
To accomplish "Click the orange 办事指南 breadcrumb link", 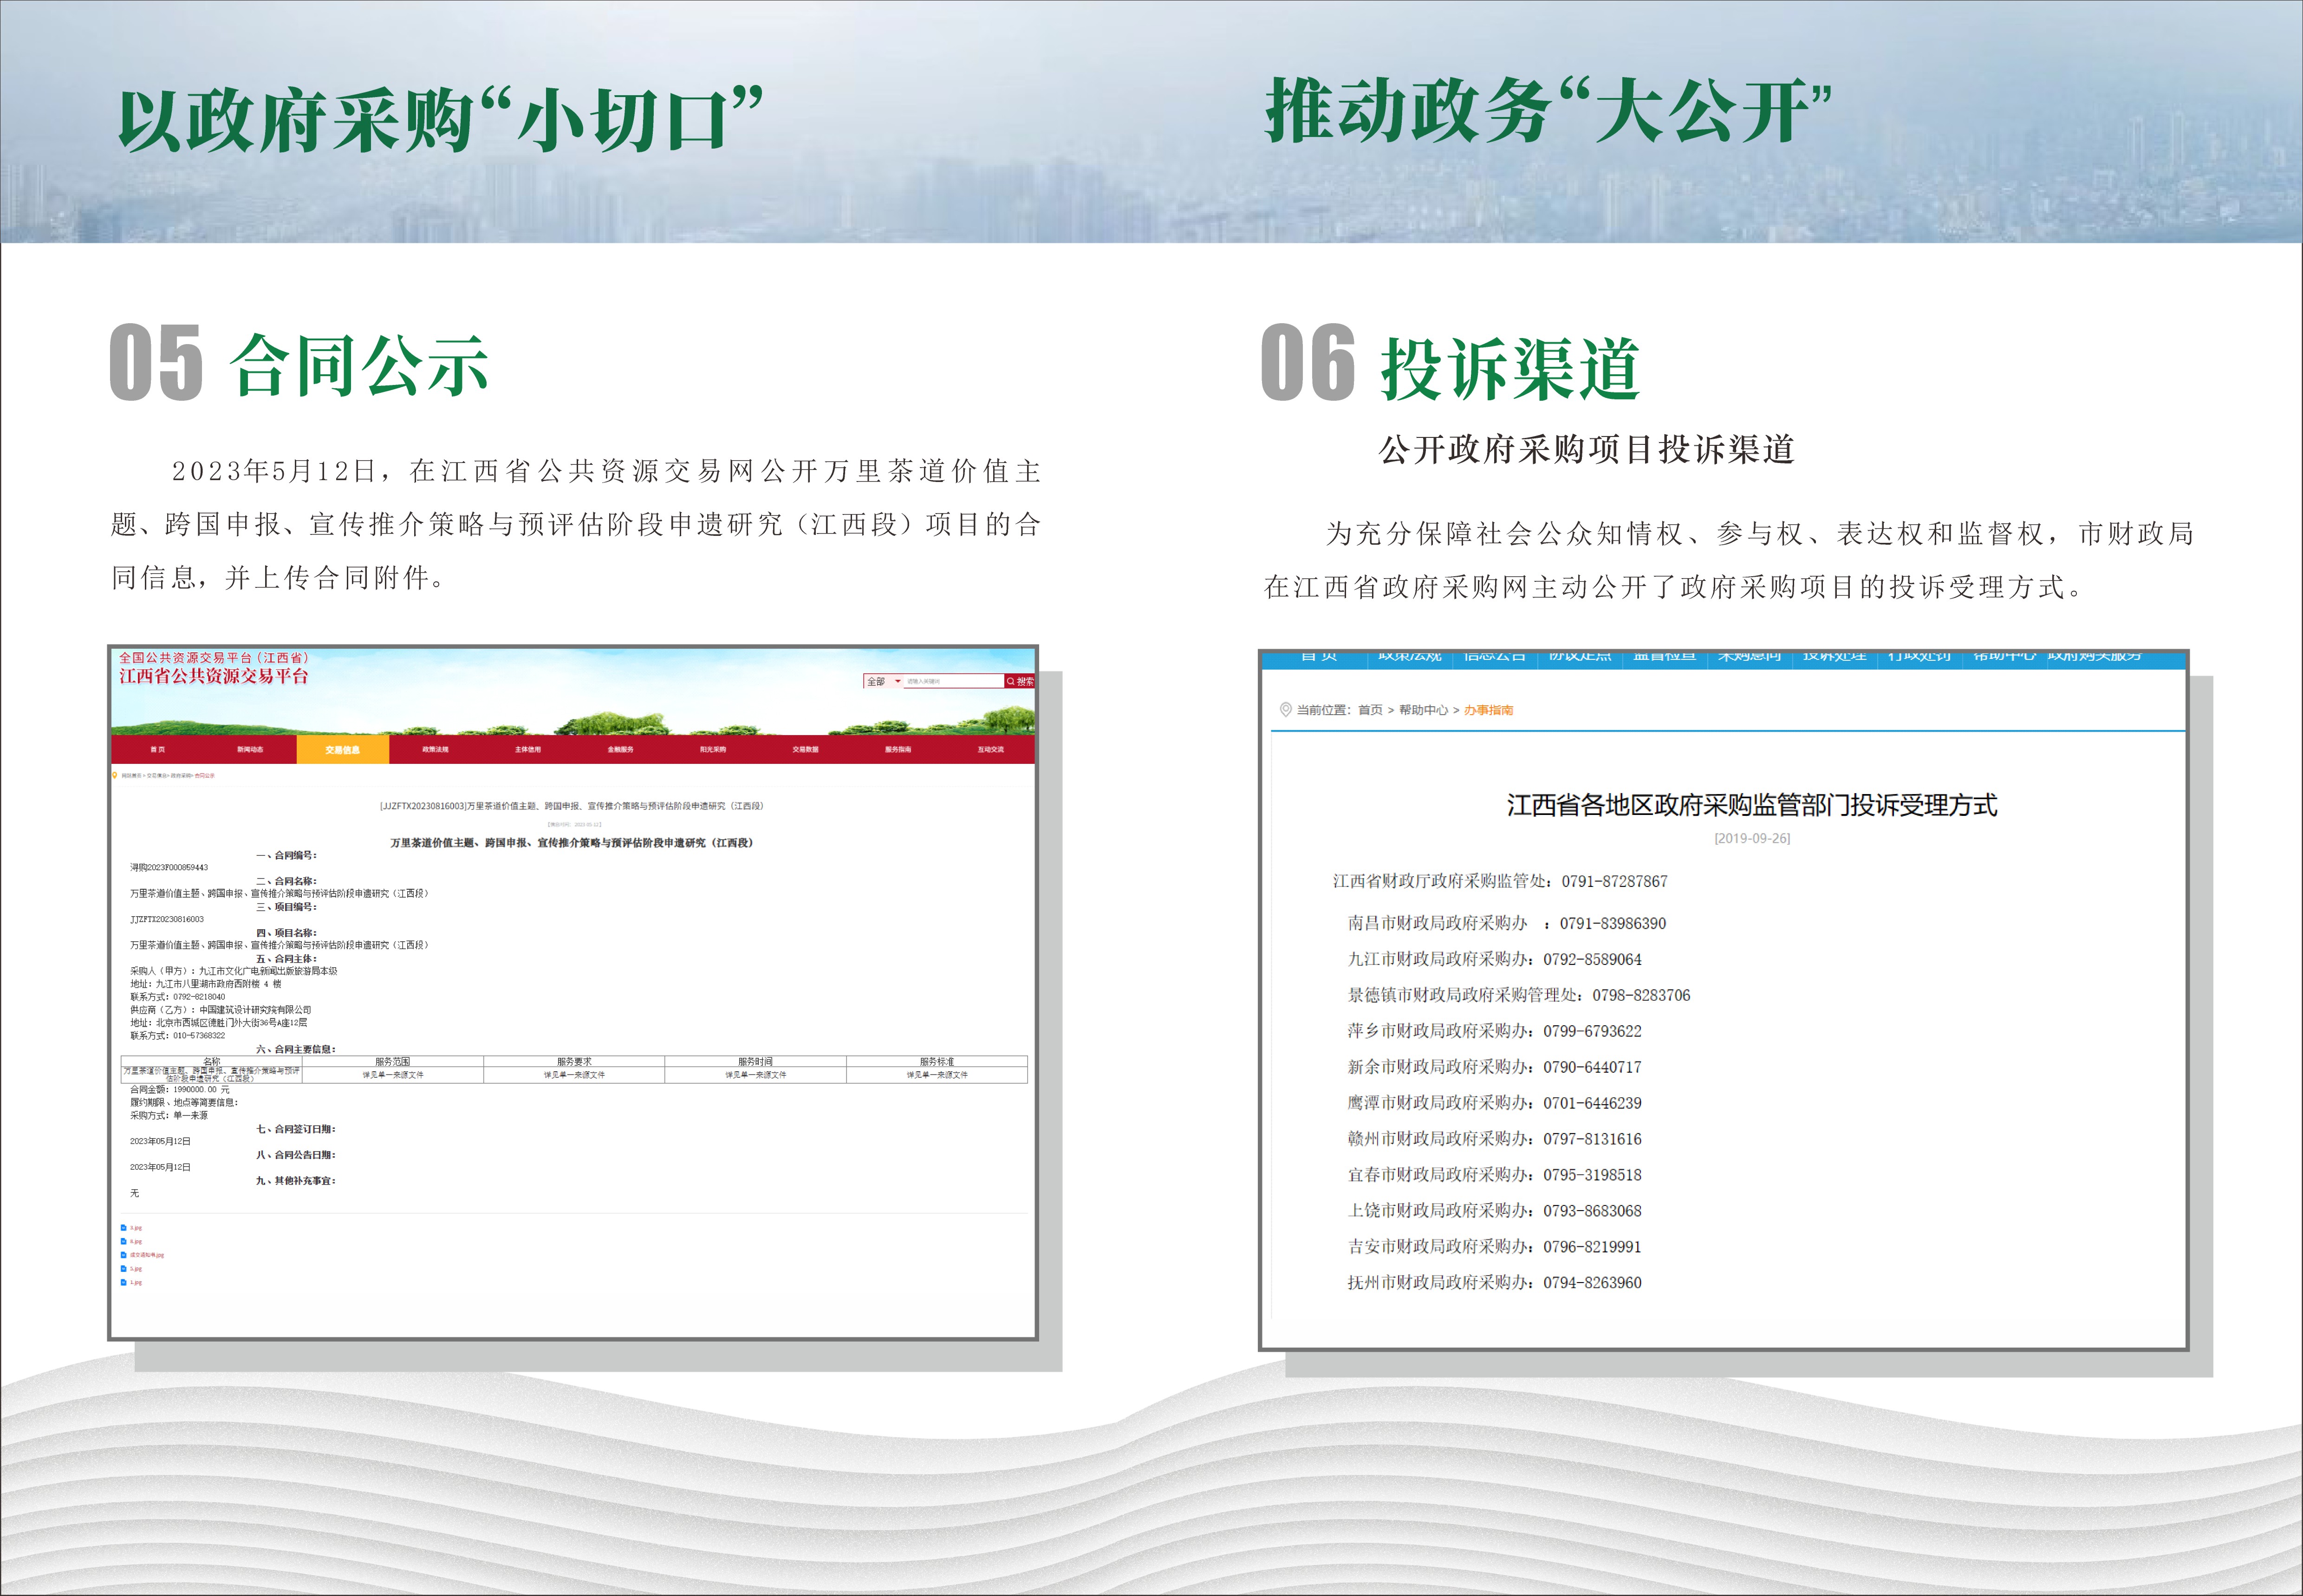I will tap(1488, 710).
